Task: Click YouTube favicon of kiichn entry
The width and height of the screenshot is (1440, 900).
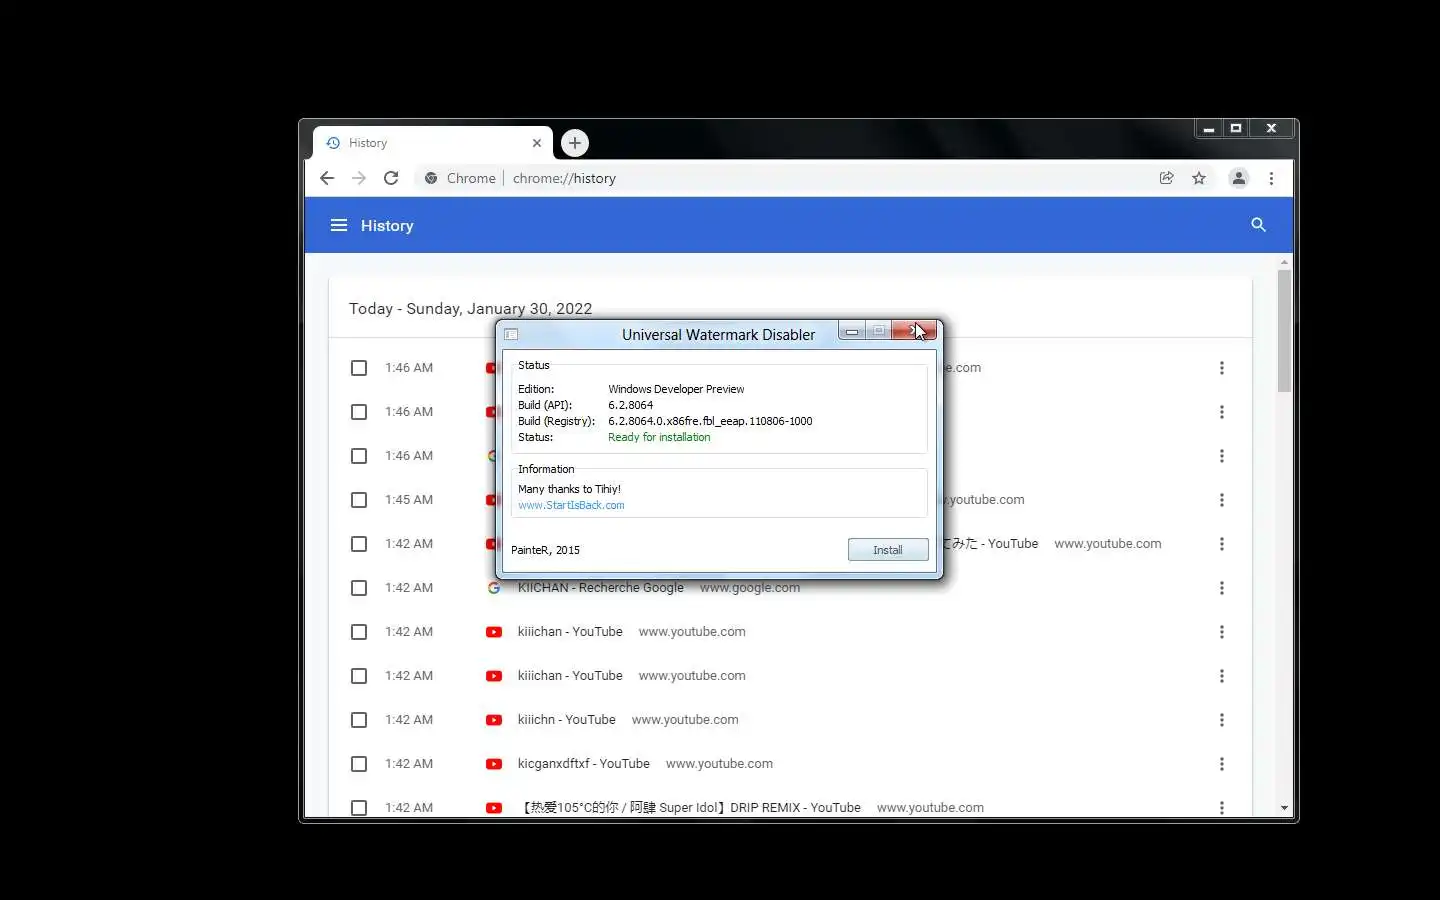Action: coord(494,720)
